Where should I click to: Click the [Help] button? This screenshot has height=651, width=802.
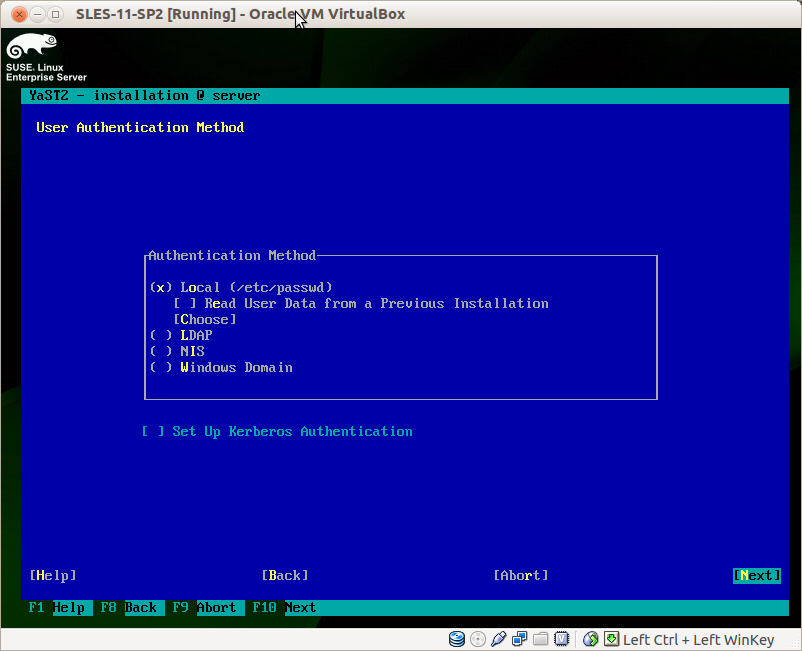tap(53, 576)
